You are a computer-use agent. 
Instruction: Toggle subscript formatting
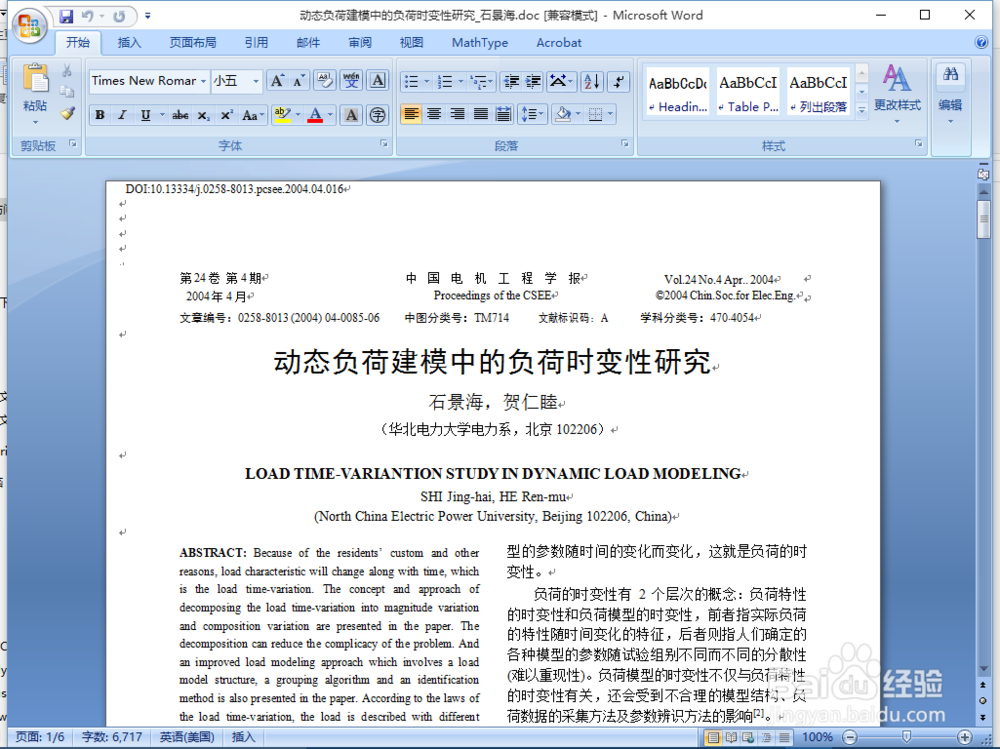[x=203, y=115]
